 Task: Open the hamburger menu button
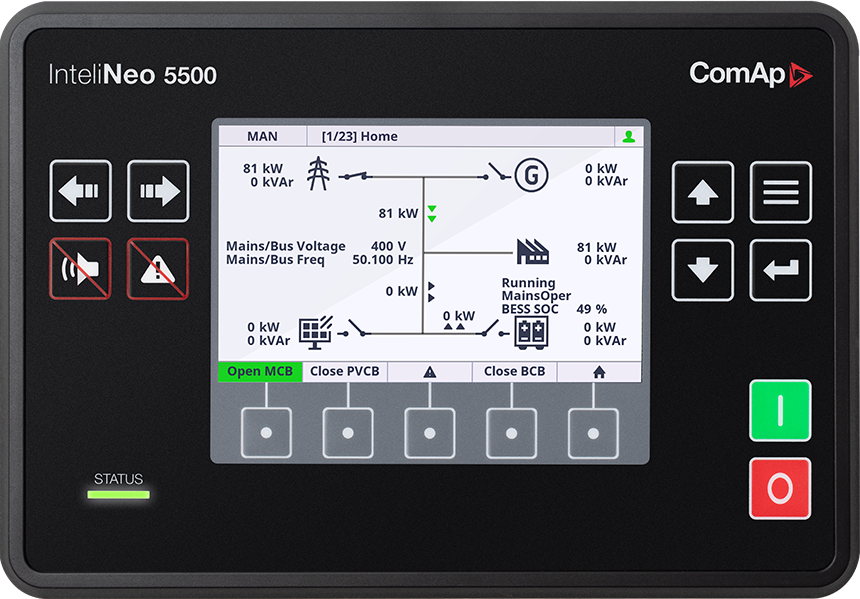click(779, 193)
